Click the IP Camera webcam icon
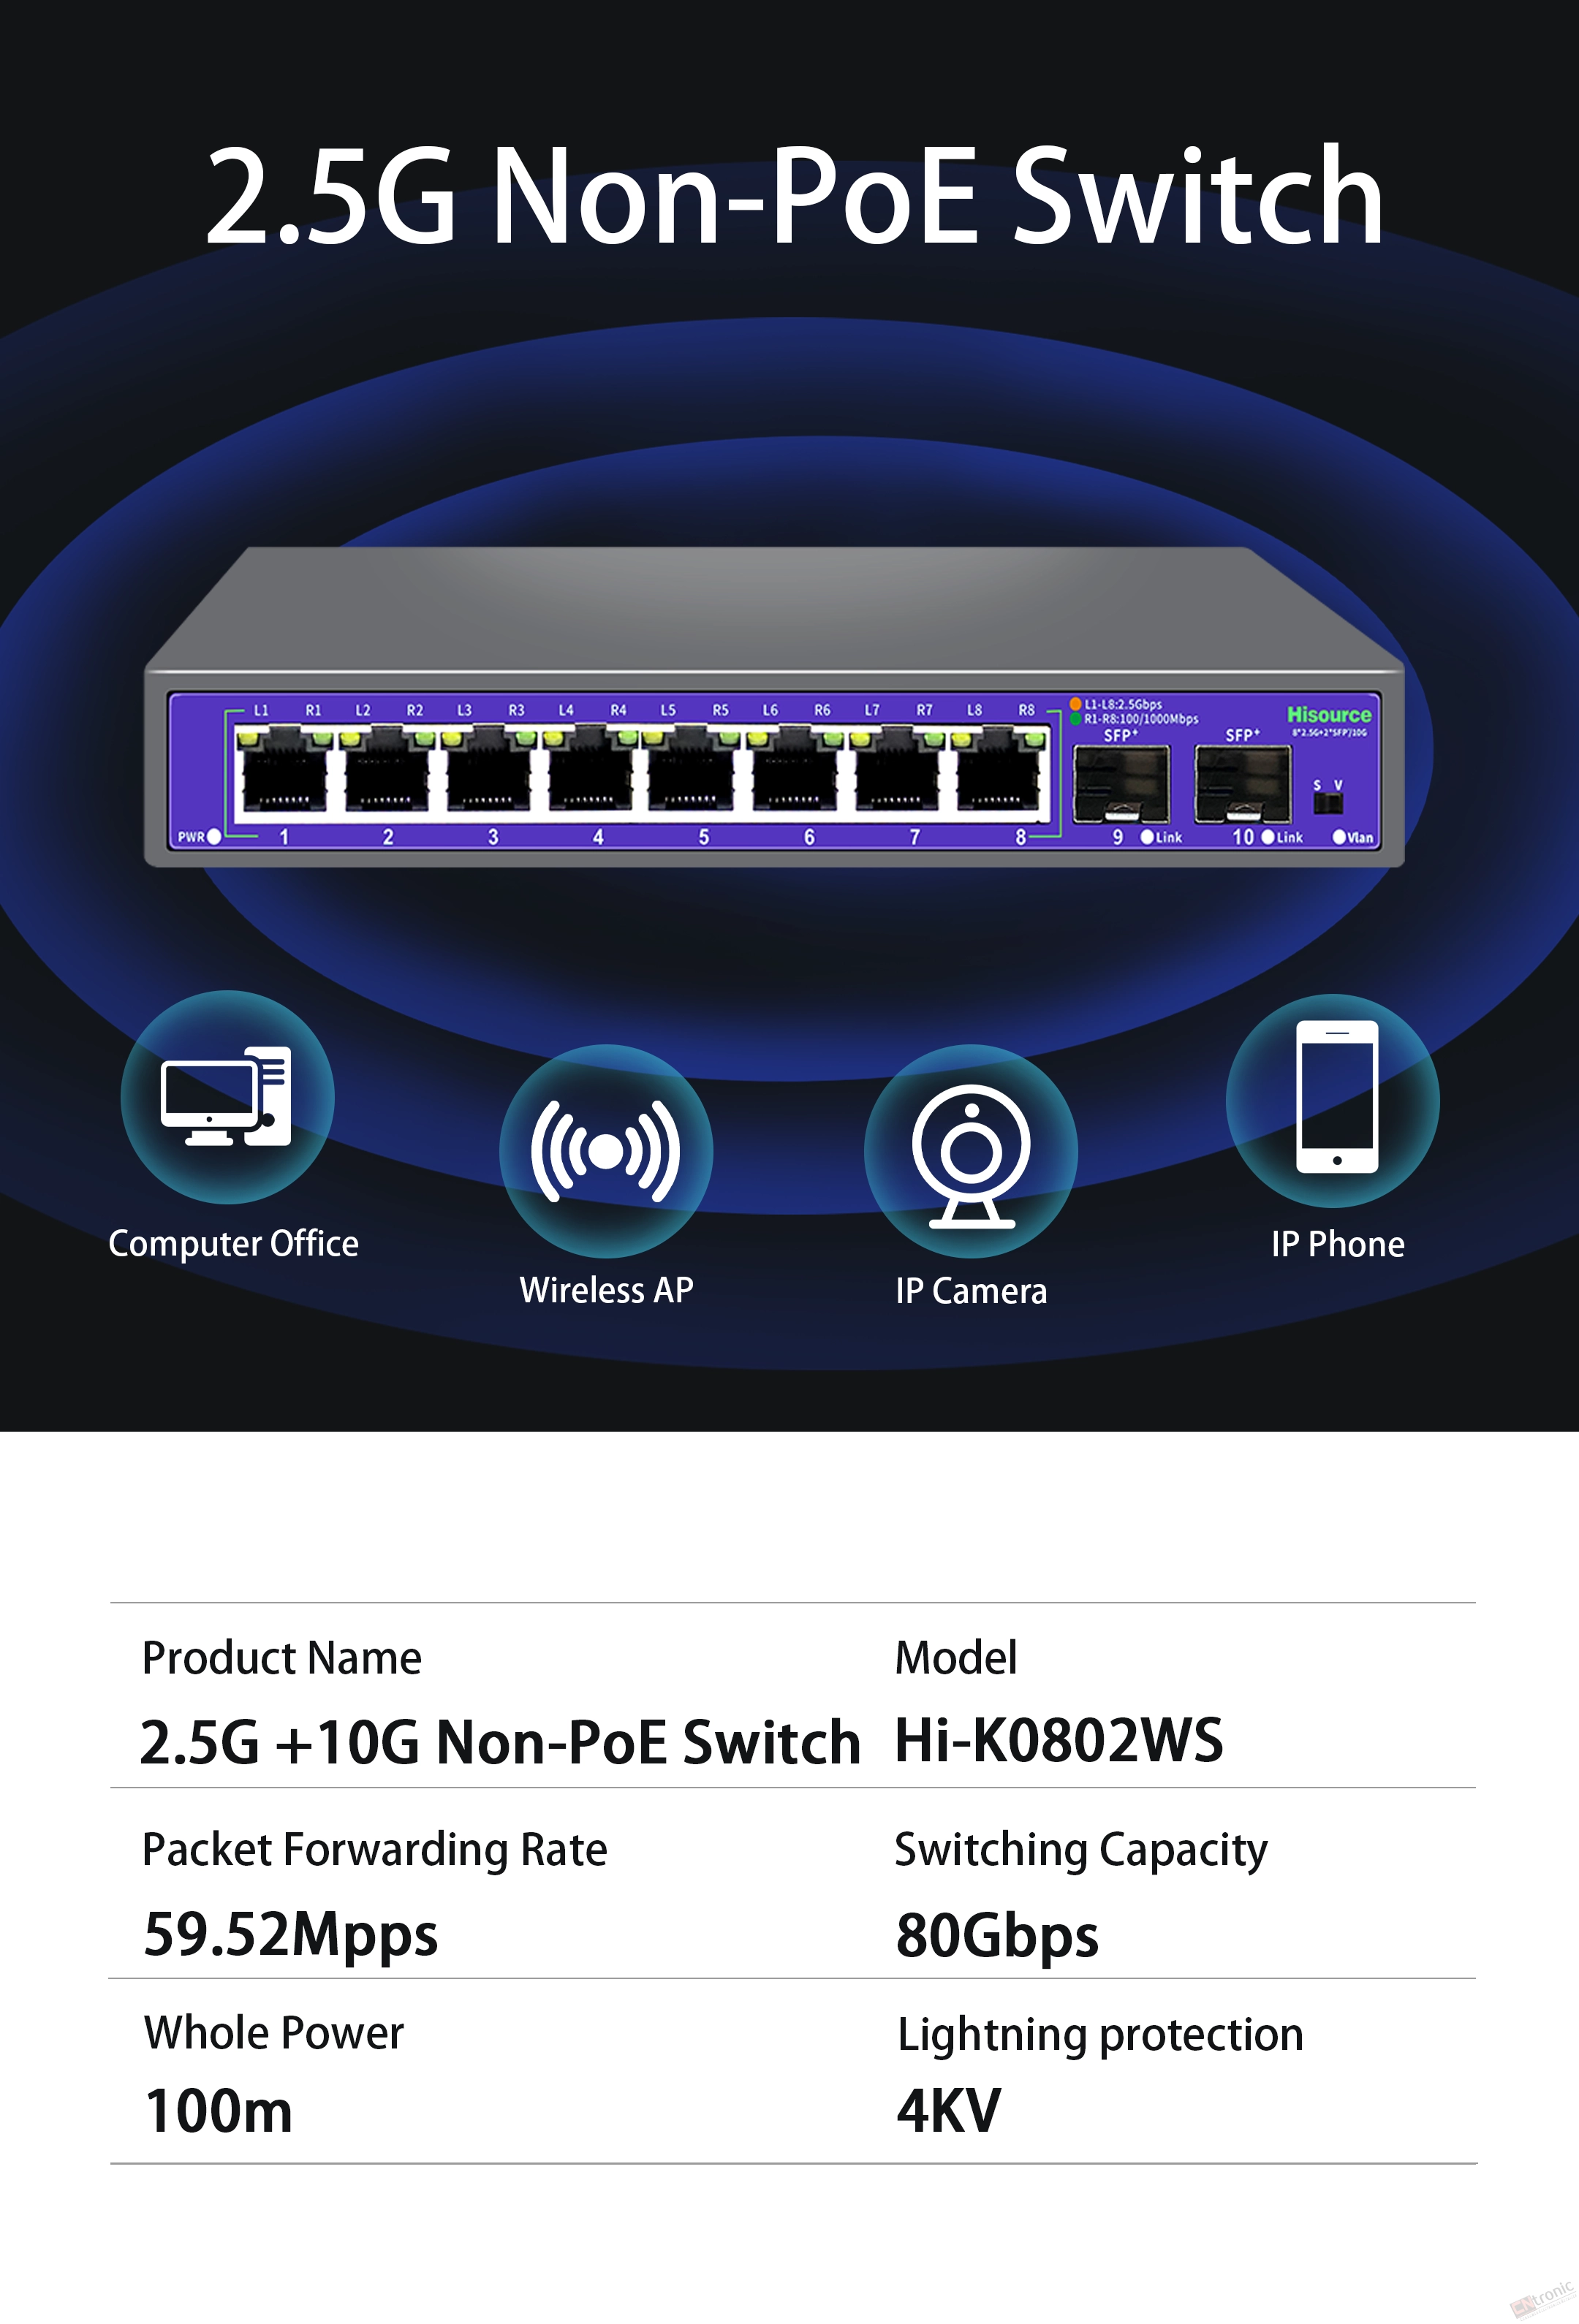Viewport: 1579px width, 2324px height. (x=971, y=1151)
